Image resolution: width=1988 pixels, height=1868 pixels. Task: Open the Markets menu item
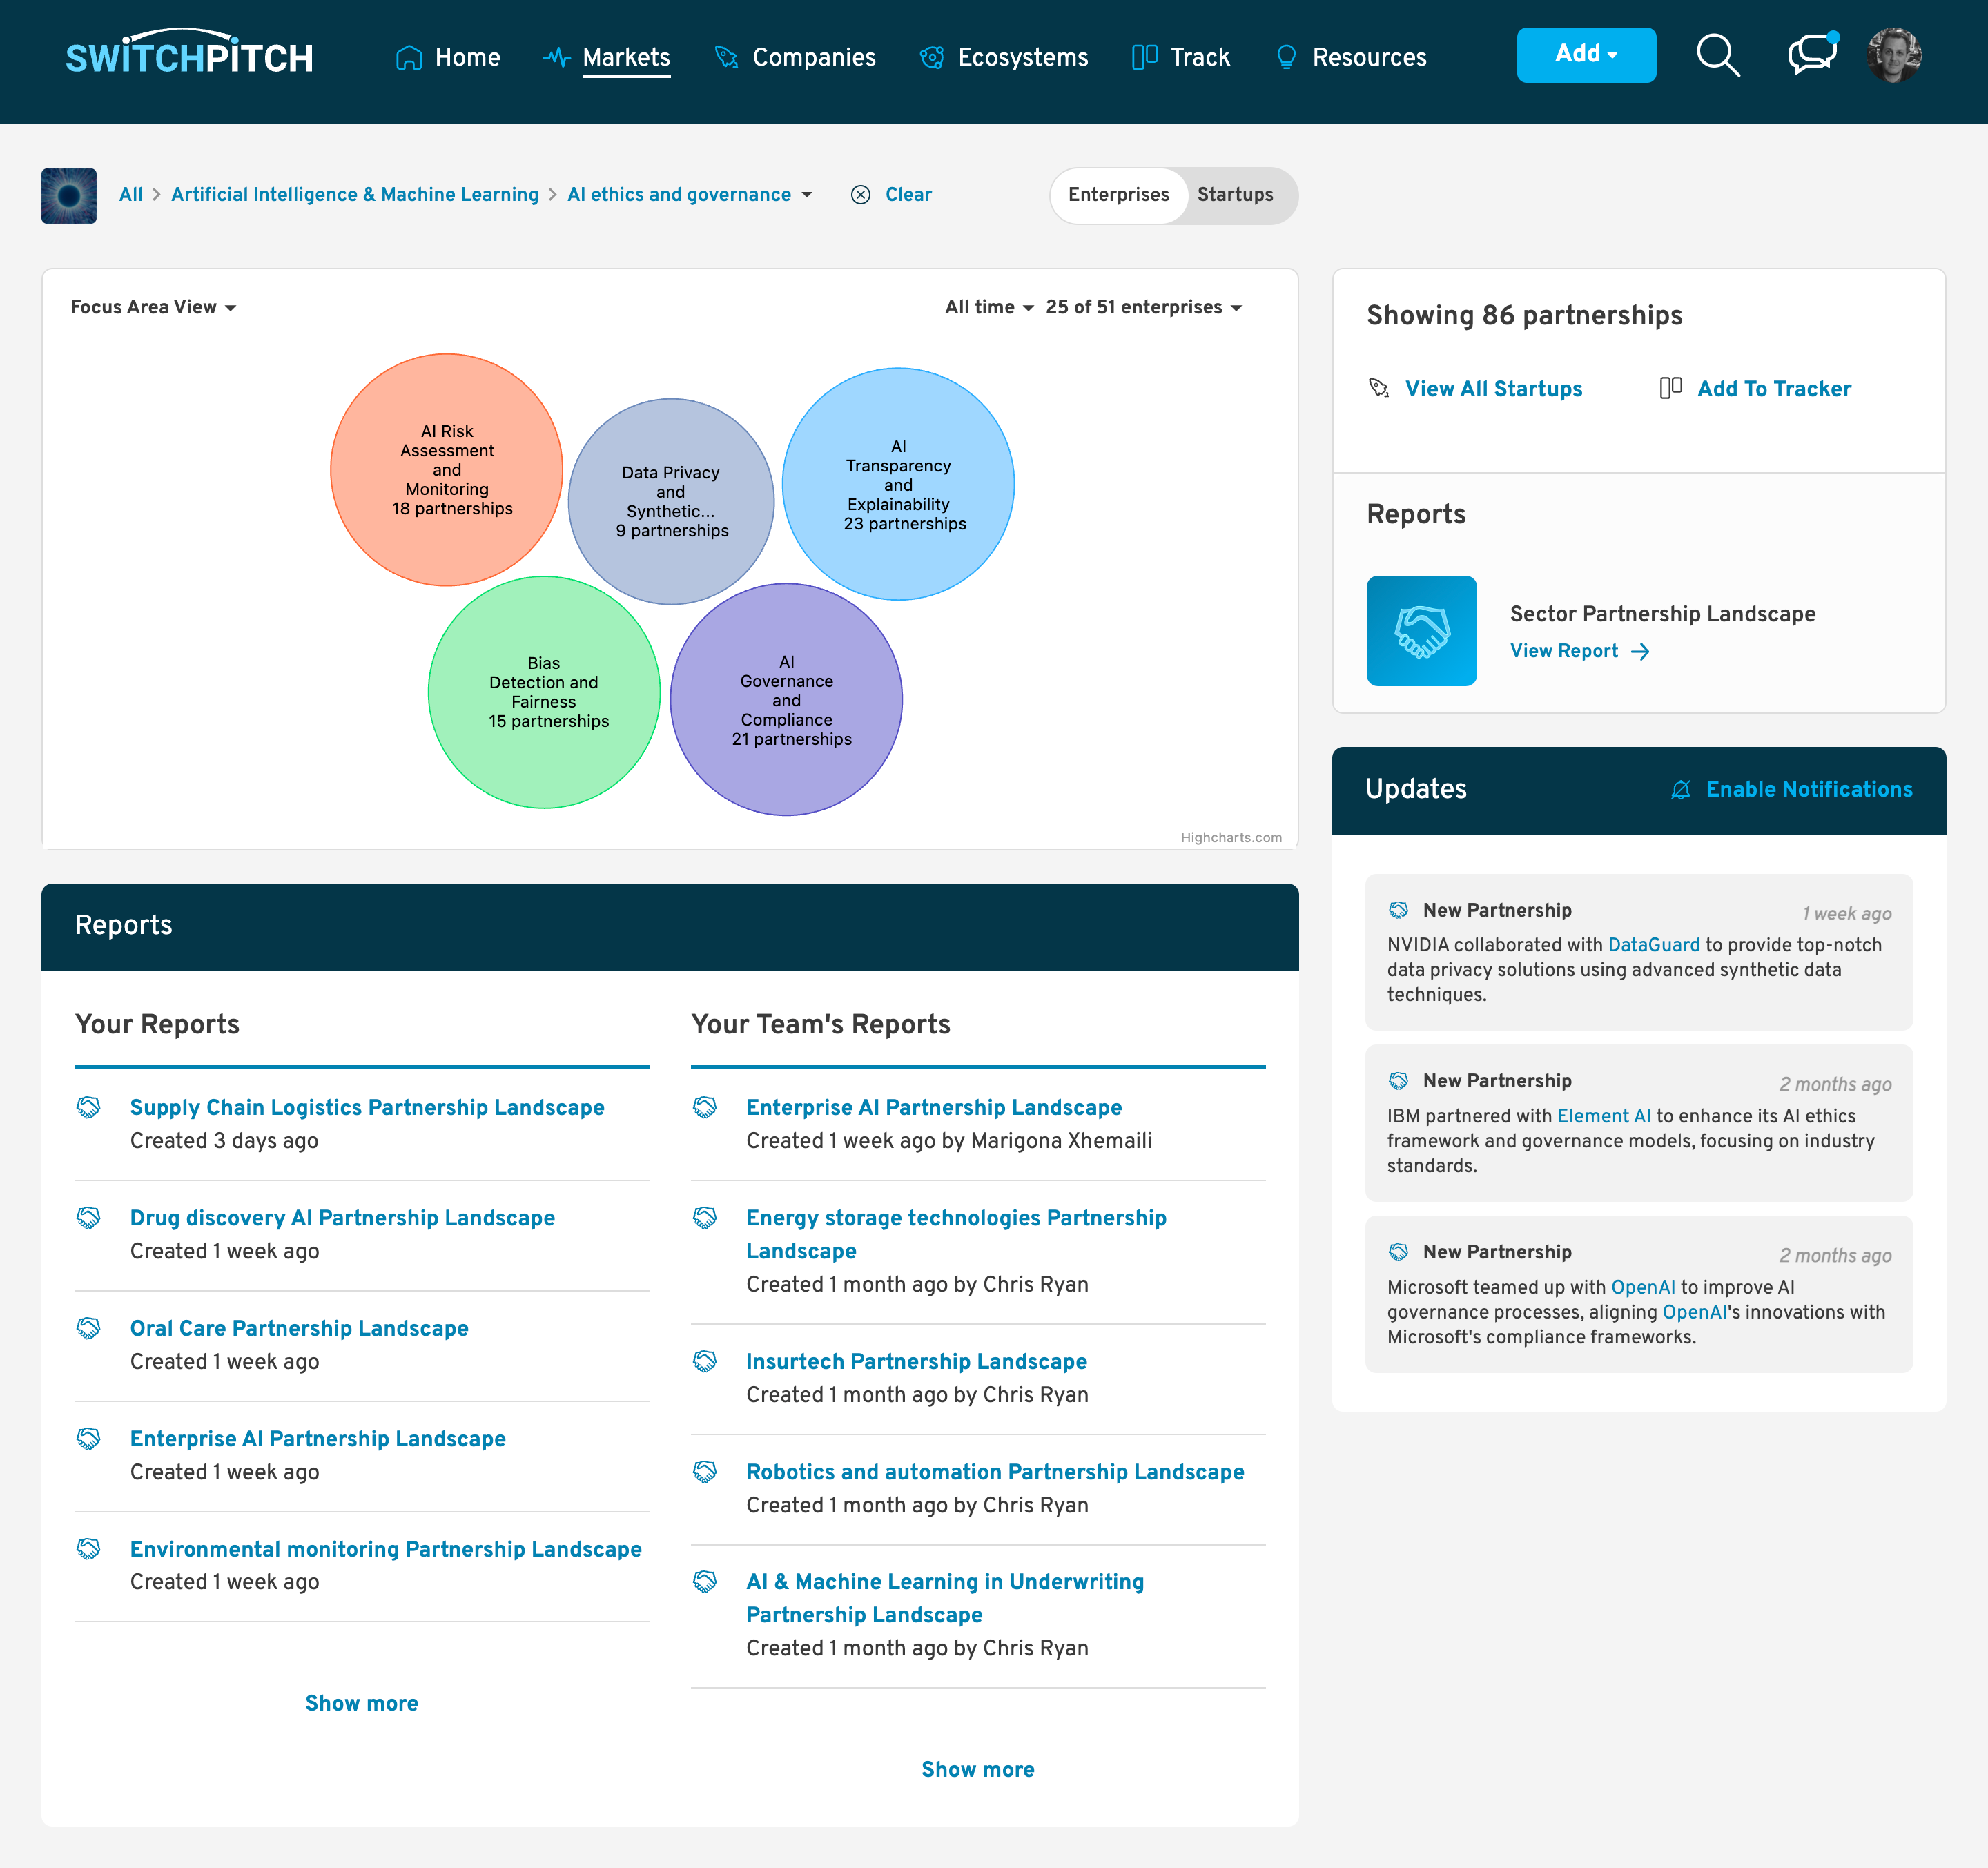(x=607, y=57)
